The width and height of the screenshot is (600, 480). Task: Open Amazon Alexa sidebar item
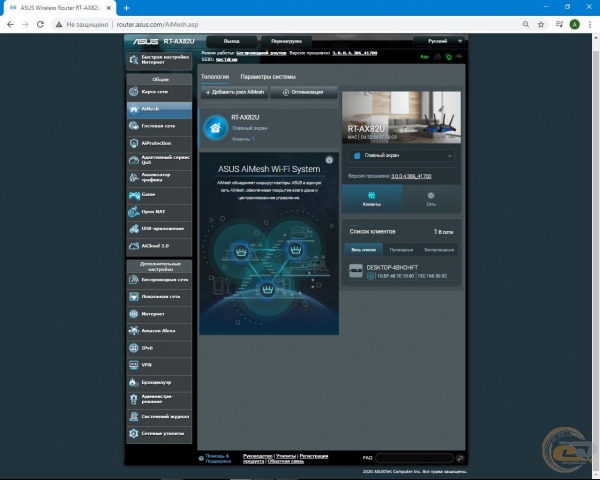tap(159, 331)
